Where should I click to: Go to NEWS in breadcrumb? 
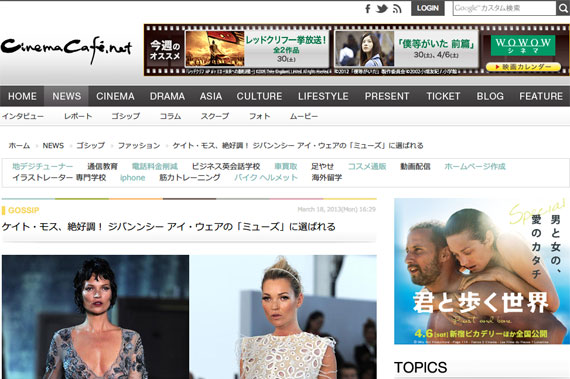tap(53, 146)
